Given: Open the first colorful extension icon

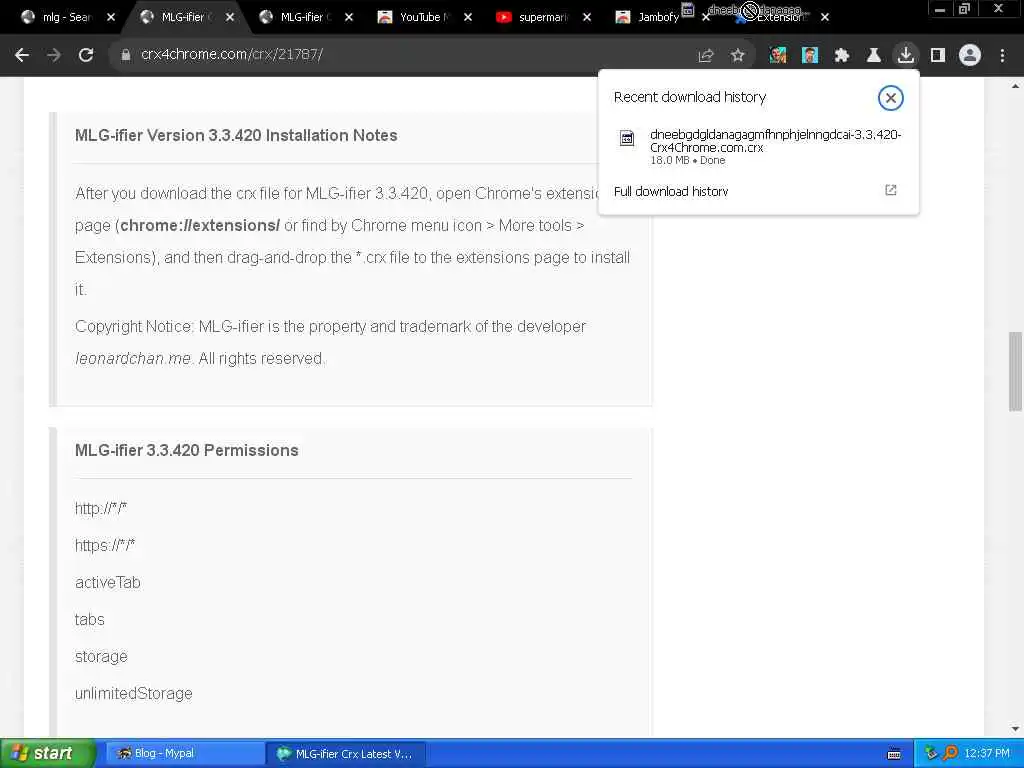Looking at the screenshot, I should [778, 56].
